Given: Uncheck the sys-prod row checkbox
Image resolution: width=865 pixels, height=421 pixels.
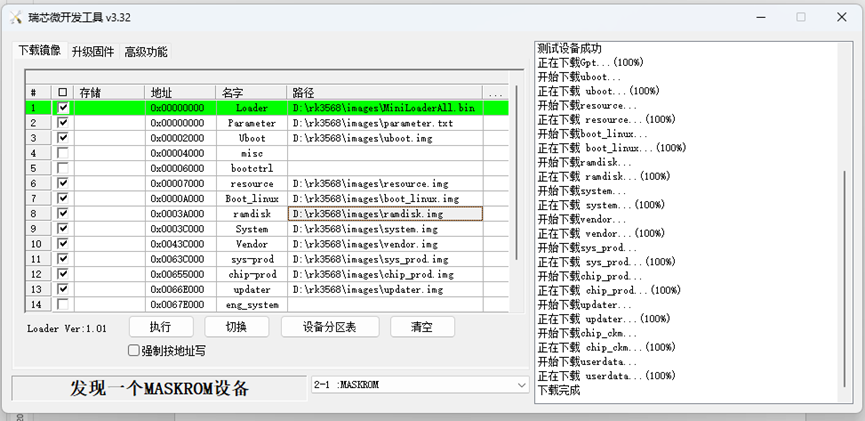Looking at the screenshot, I should tap(63, 259).
